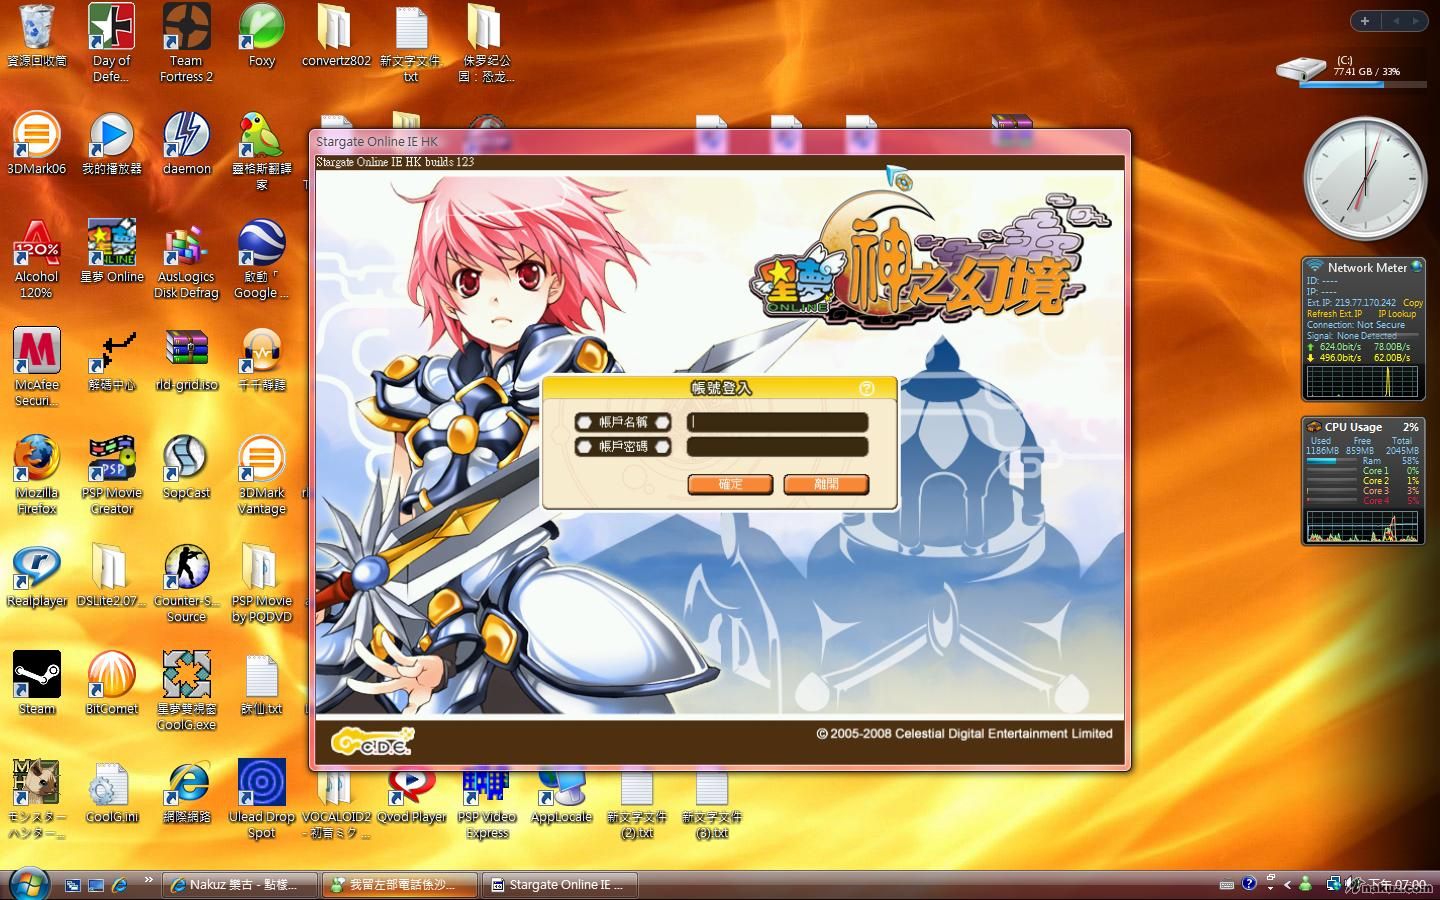
Task: Switch to the Nakuz taskbar window
Action: coord(240,885)
